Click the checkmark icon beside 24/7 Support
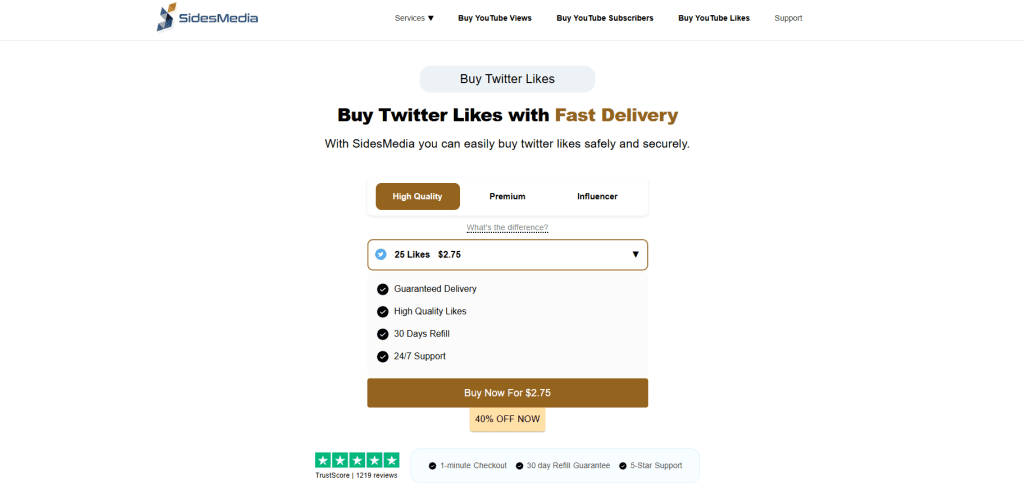The image size is (1024, 485). pos(383,356)
